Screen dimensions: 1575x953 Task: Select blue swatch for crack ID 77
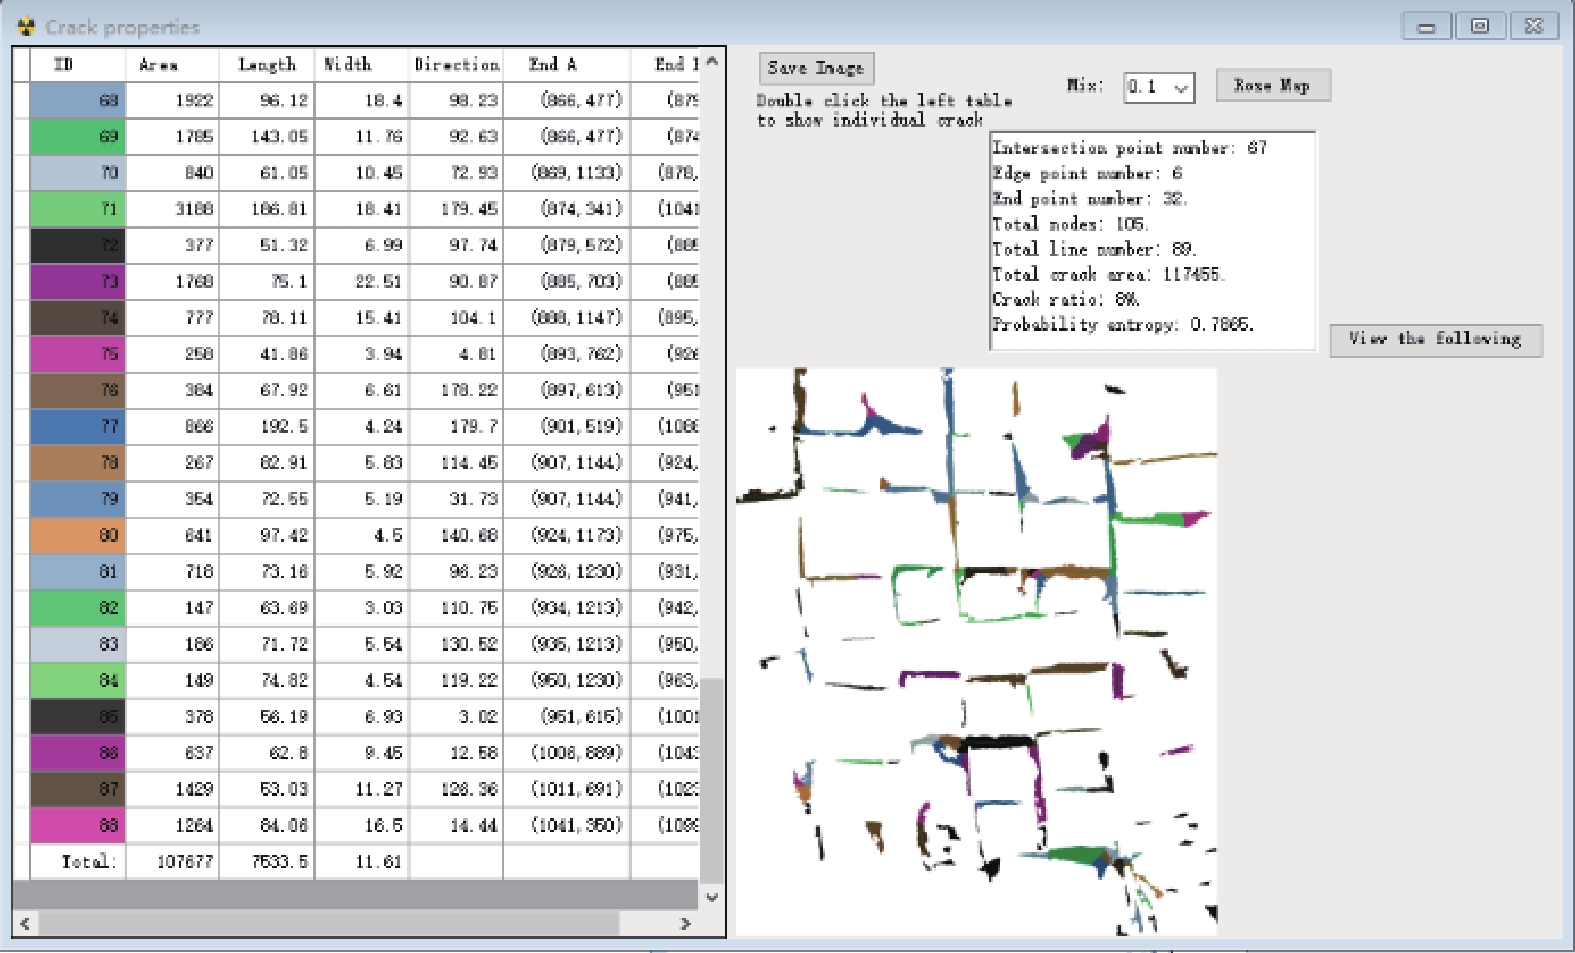click(x=78, y=426)
